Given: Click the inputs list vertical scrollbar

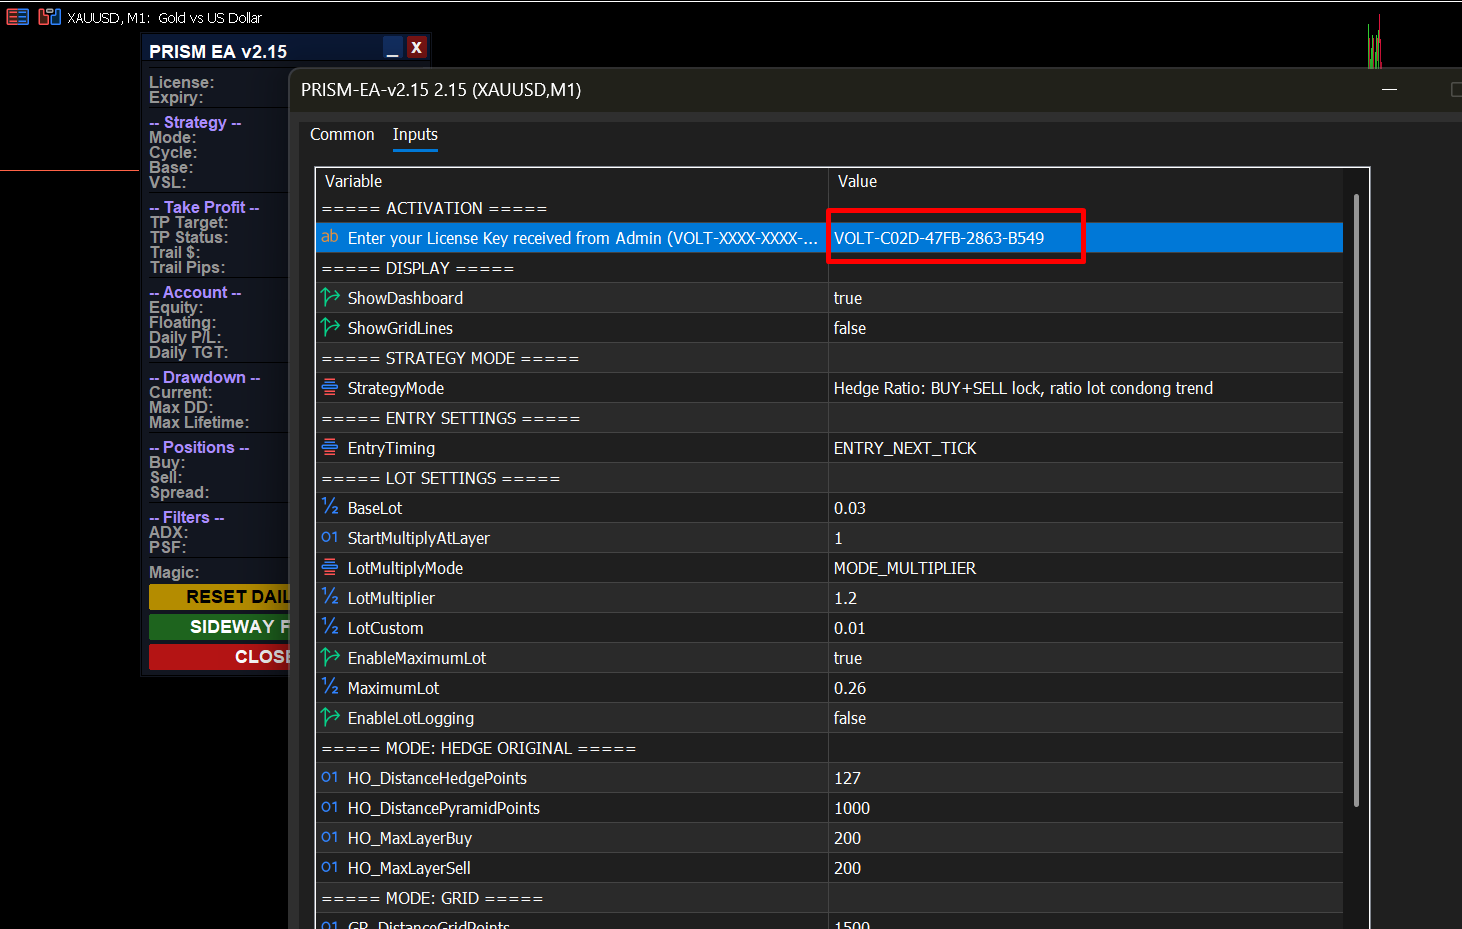Looking at the screenshot, I should tap(1356, 500).
